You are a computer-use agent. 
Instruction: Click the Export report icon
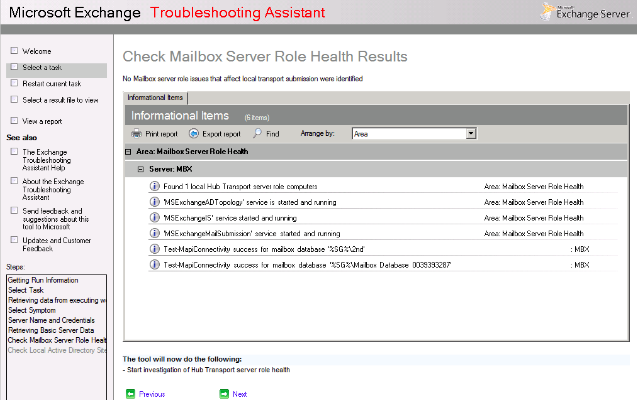(x=194, y=133)
